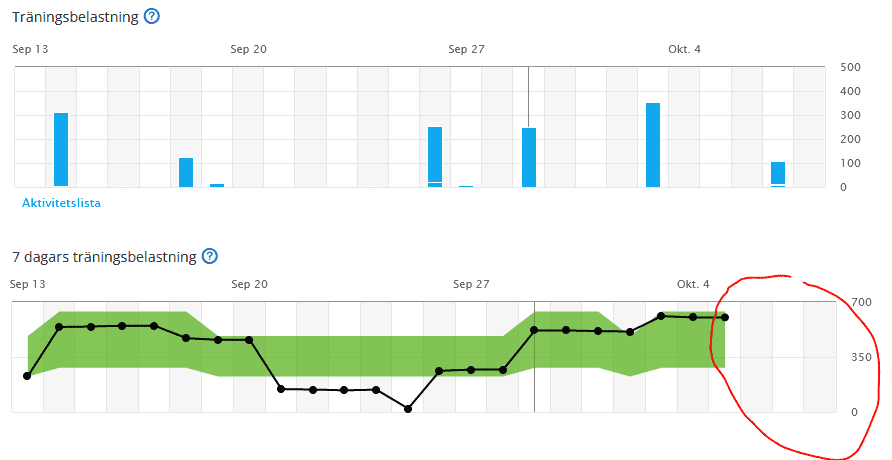Click the tall blue bar under Sep 27 label
The height and width of the screenshot is (460, 892).
(435, 156)
